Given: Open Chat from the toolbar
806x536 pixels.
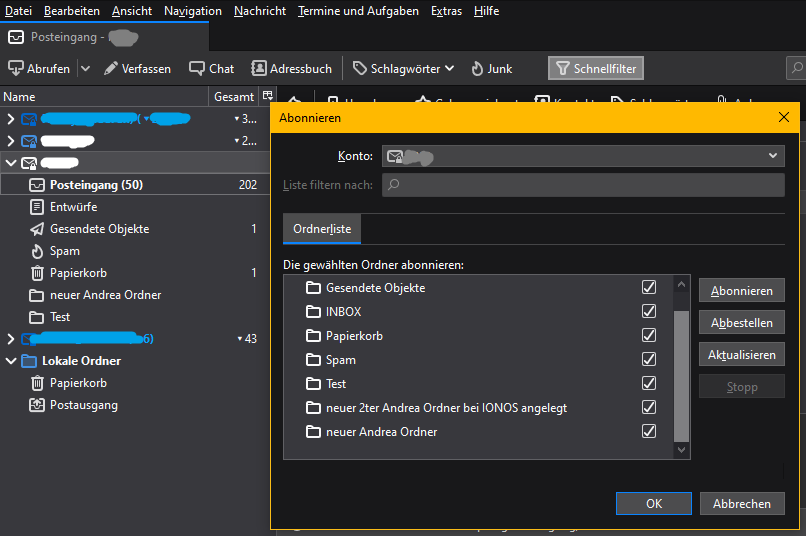Looking at the screenshot, I should [x=211, y=69].
